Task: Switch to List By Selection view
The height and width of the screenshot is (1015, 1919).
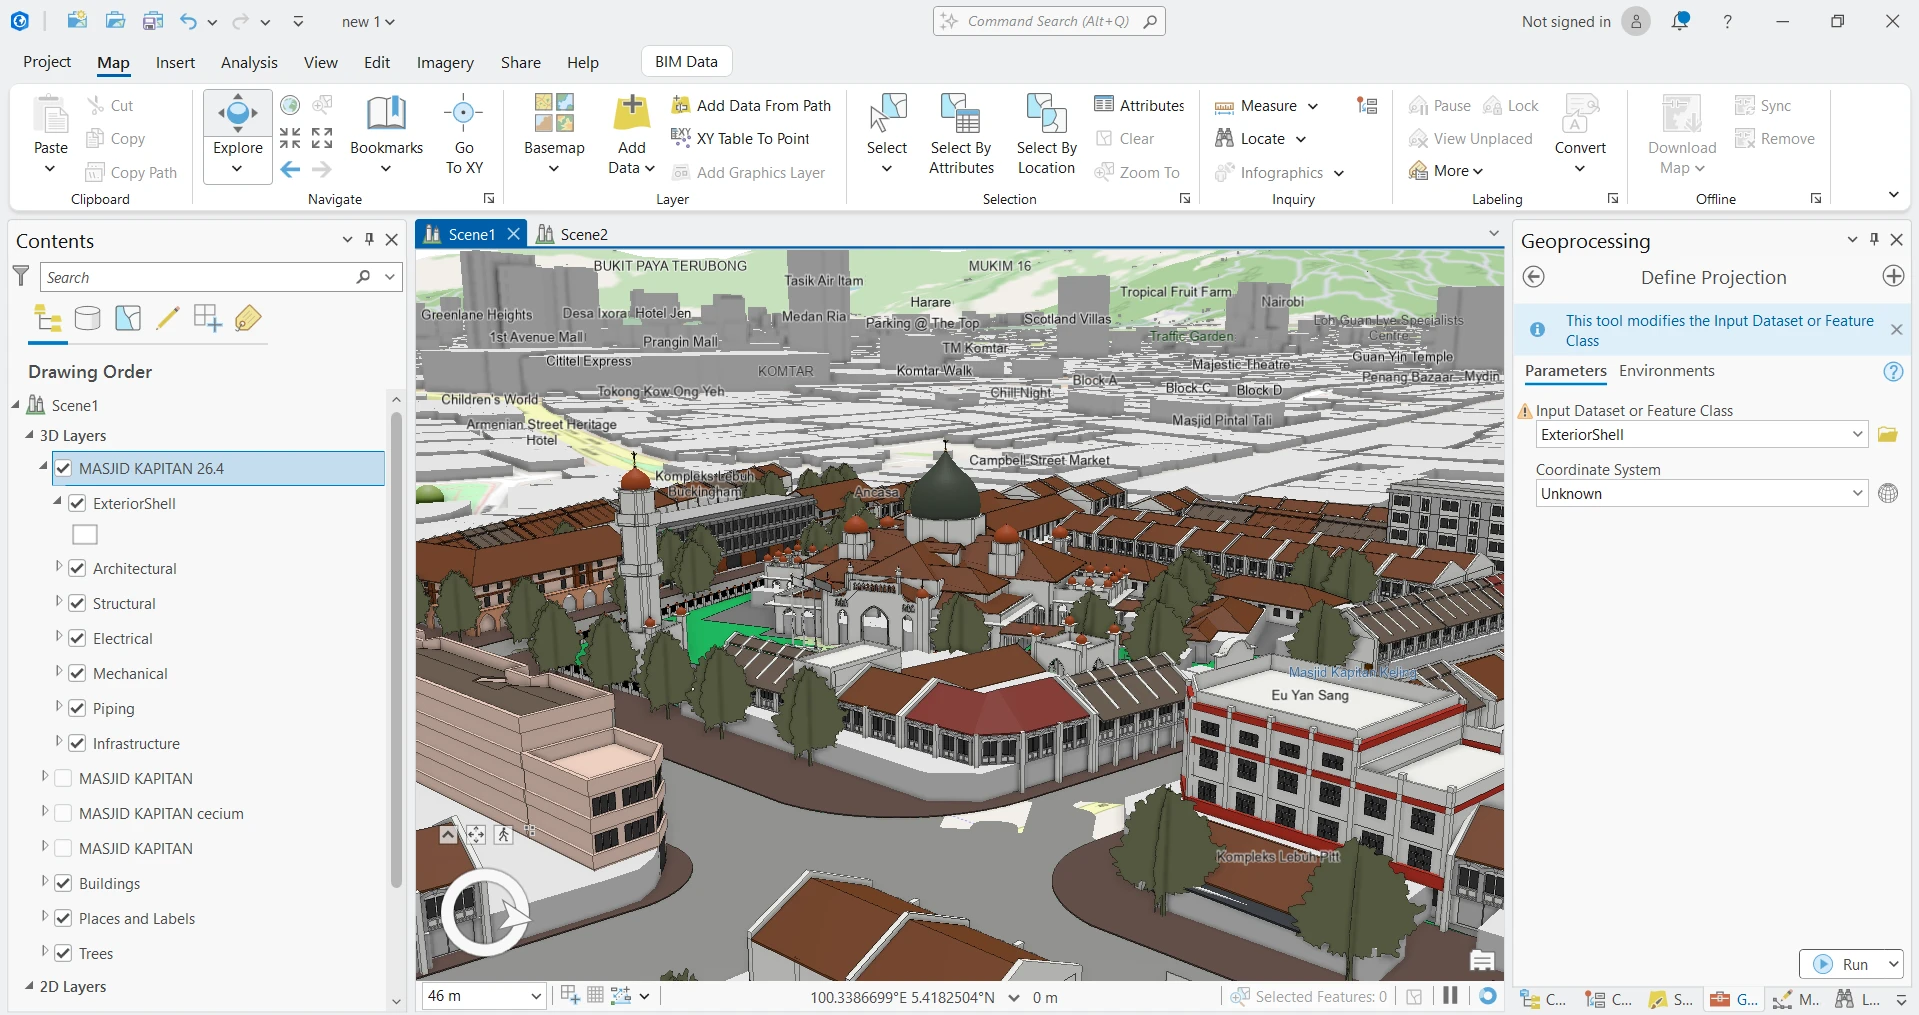Action: coord(128,318)
